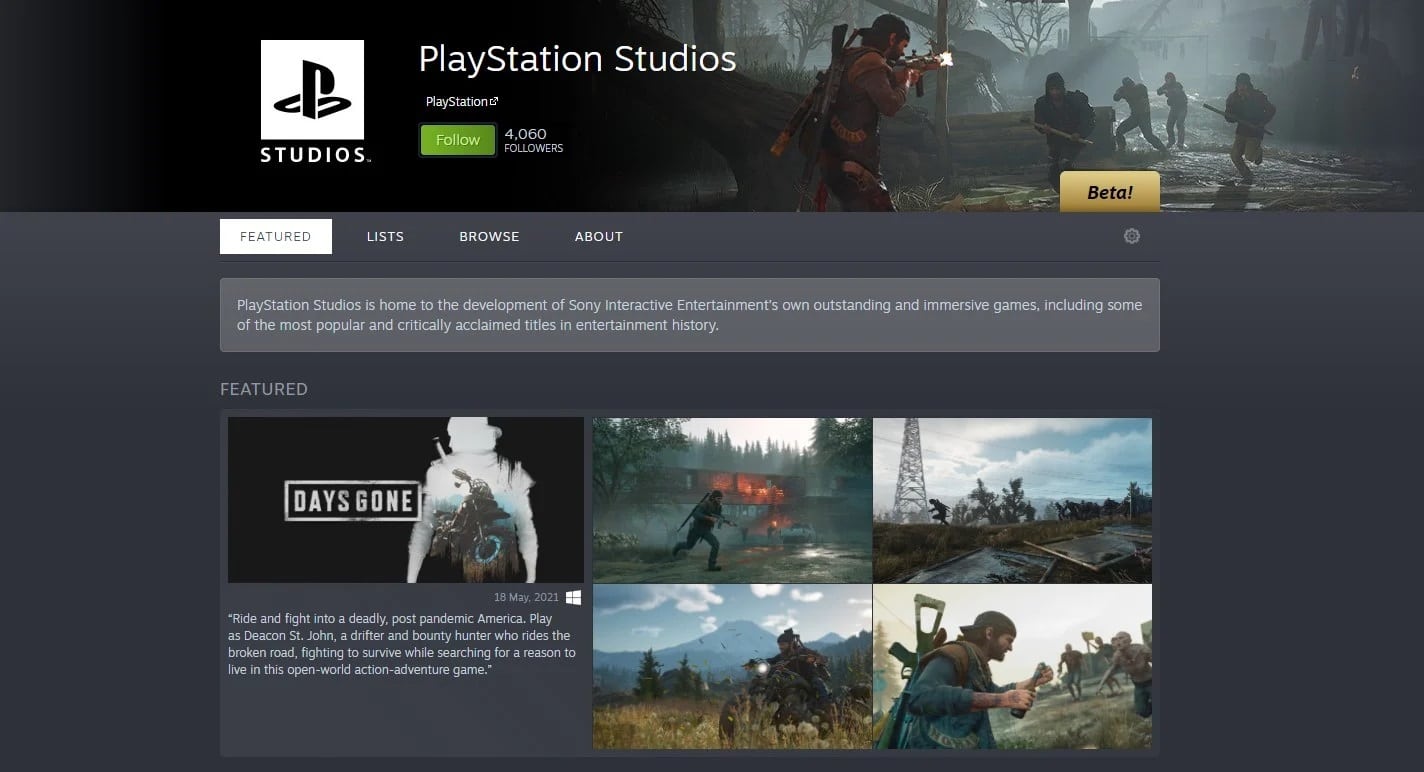Switch to the LISTS tab

click(x=385, y=236)
